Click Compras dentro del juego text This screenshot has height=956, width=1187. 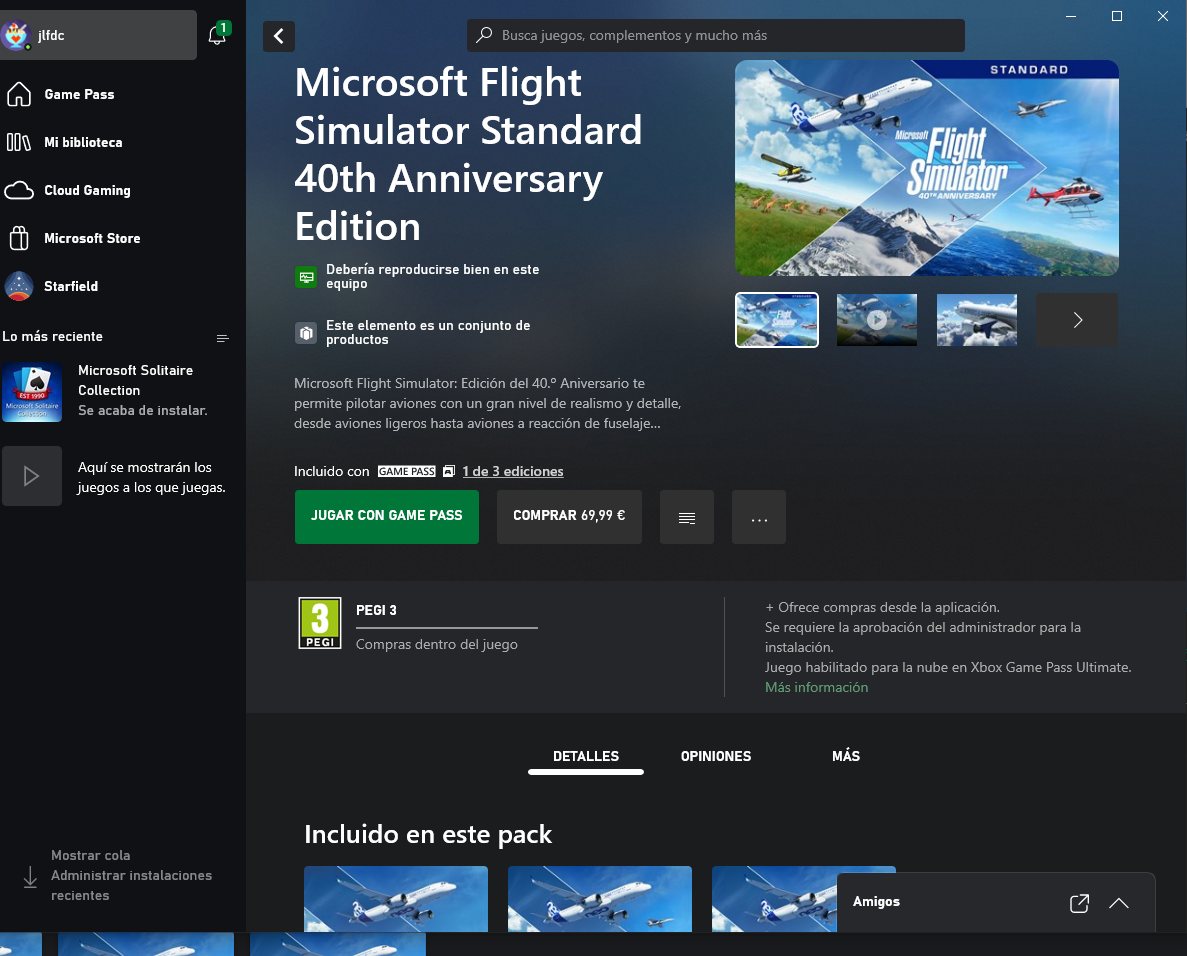(x=437, y=644)
